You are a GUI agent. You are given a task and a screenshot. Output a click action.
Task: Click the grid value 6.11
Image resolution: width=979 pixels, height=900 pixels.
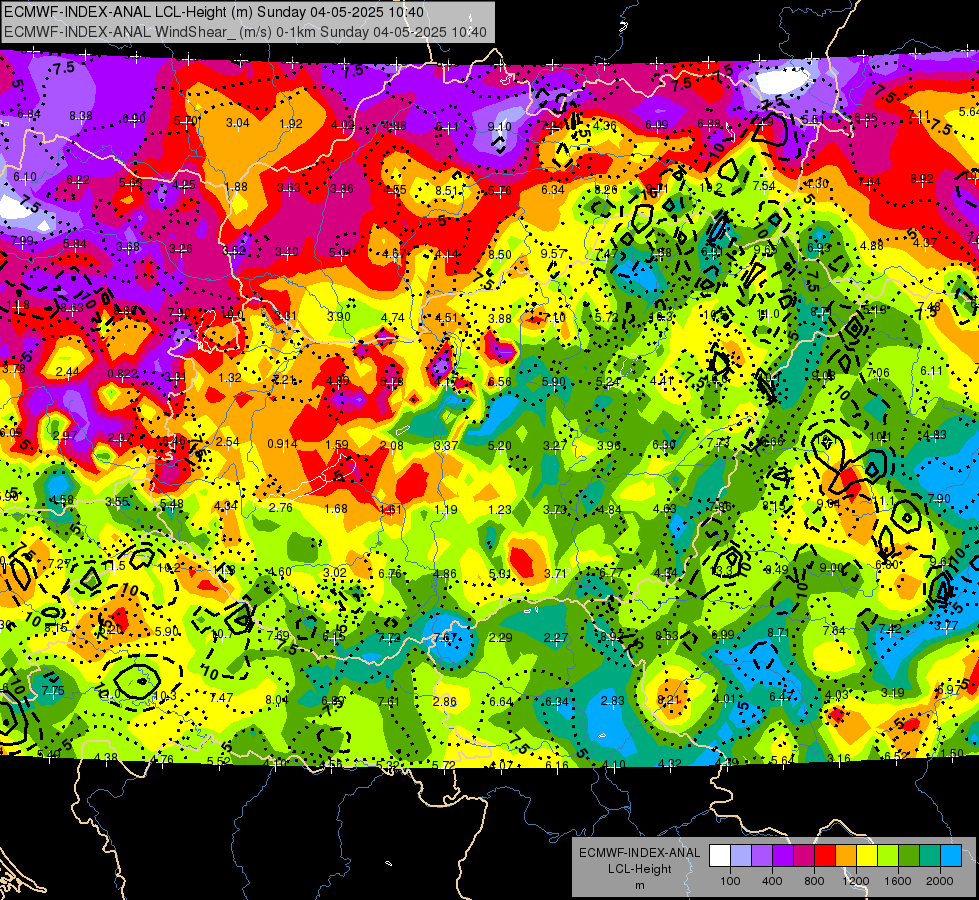point(931,371)
